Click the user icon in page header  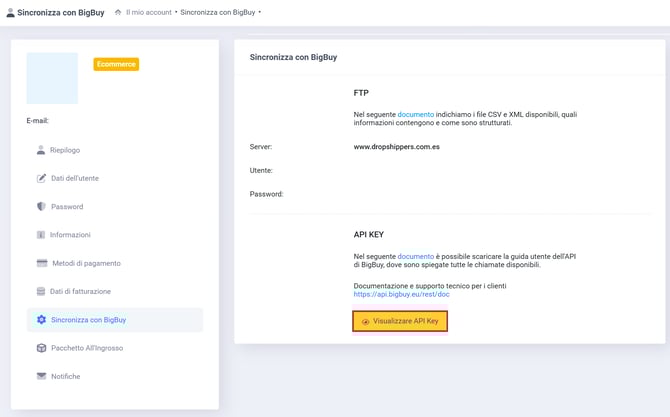pos(10,12)
